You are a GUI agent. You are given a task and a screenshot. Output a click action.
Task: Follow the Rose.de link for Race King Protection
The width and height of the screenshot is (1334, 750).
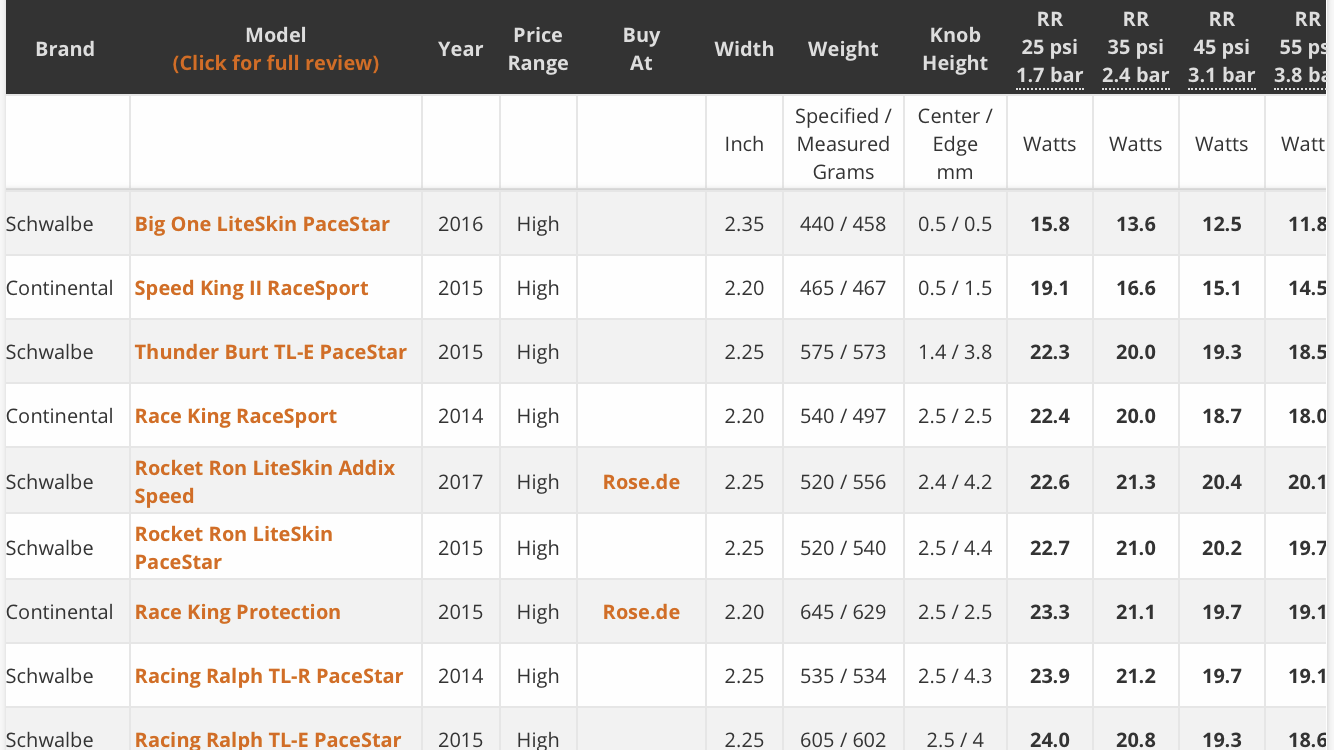[641, 612]
